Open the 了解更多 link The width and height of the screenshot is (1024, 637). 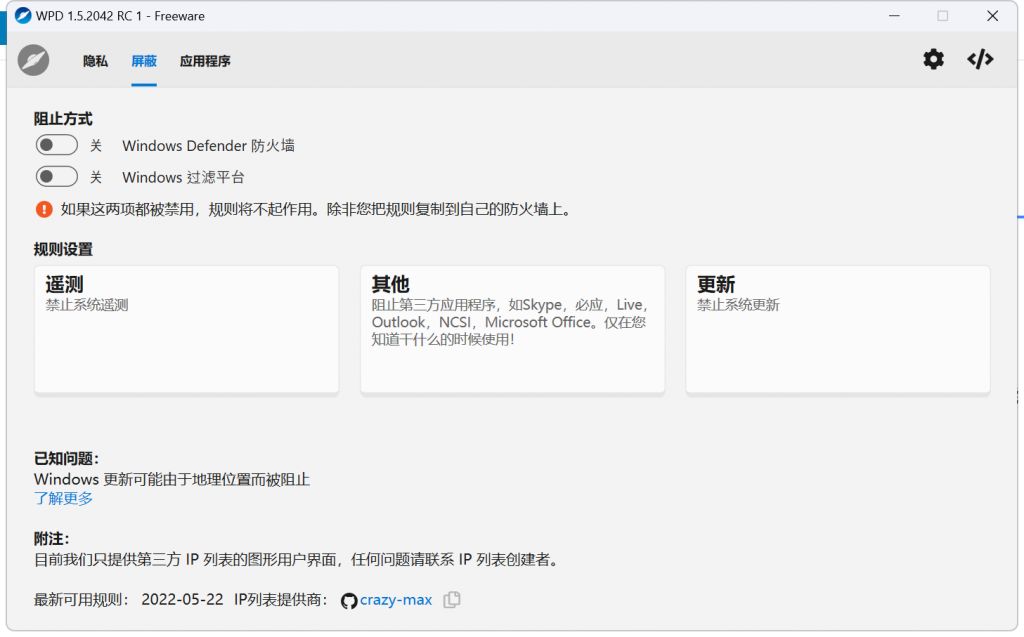coord(64,498)
